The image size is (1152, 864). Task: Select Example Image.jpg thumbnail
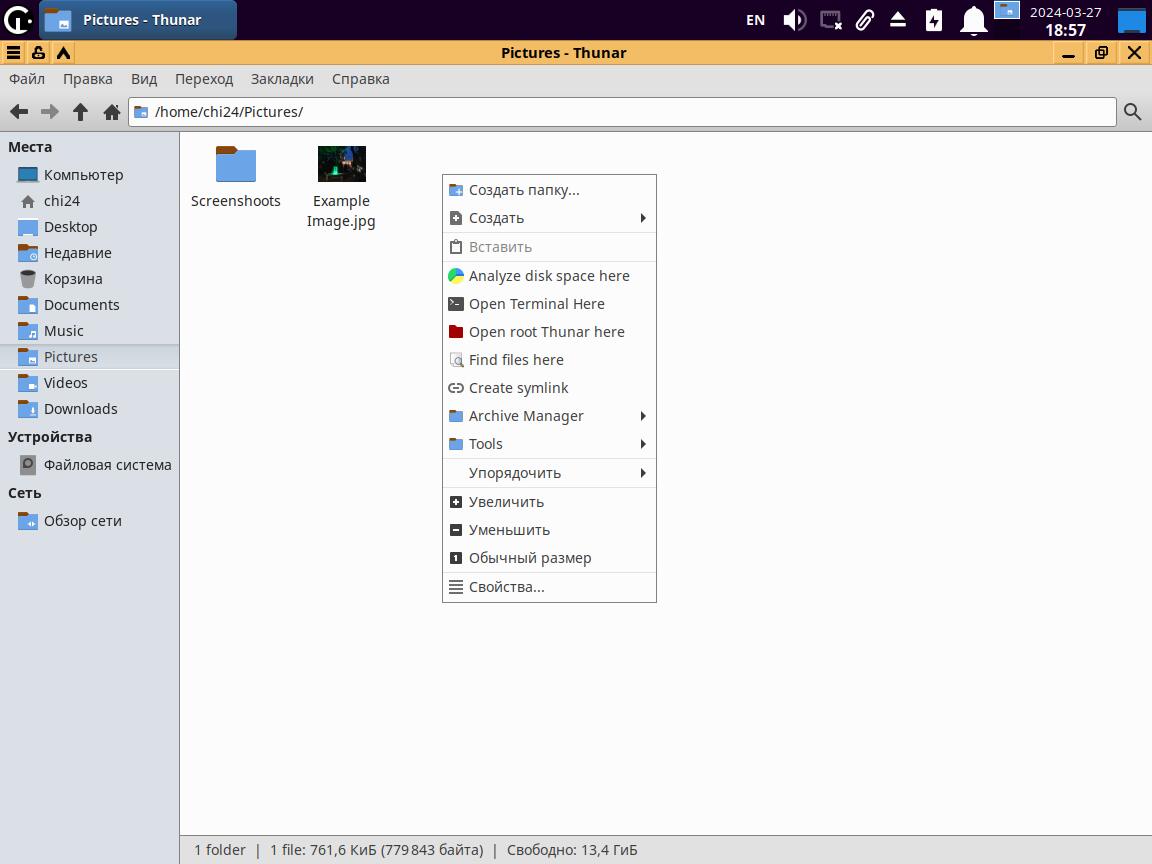coord(342,165)
